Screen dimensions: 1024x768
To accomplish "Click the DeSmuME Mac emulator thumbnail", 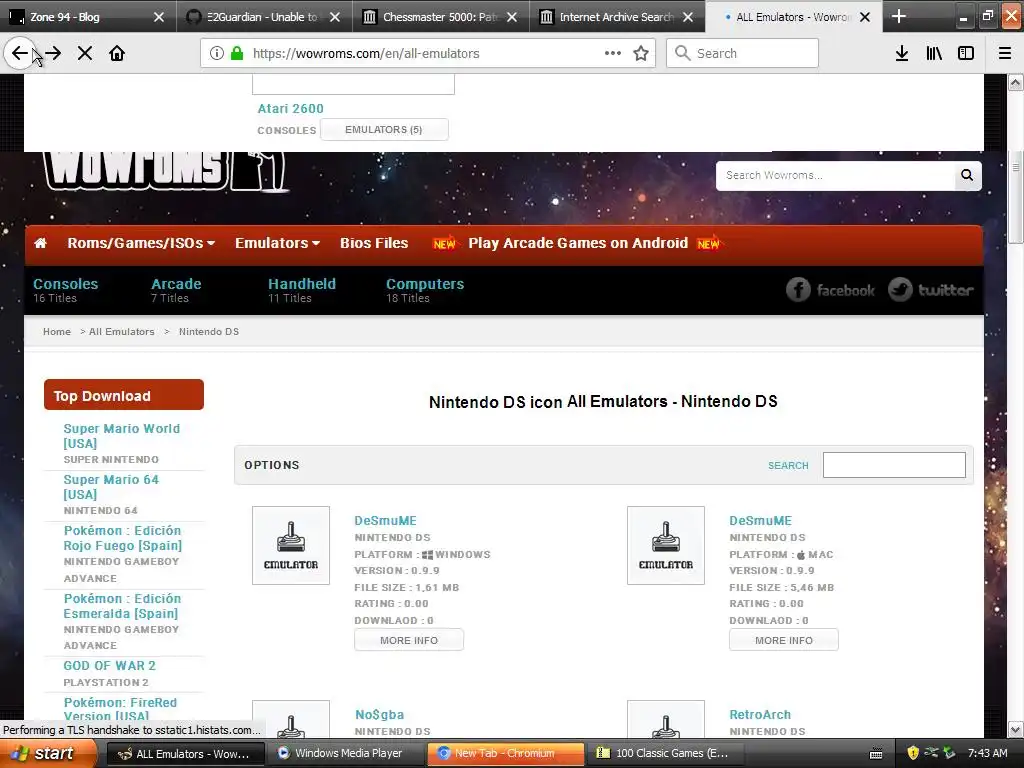I will (x=665, y=545).
